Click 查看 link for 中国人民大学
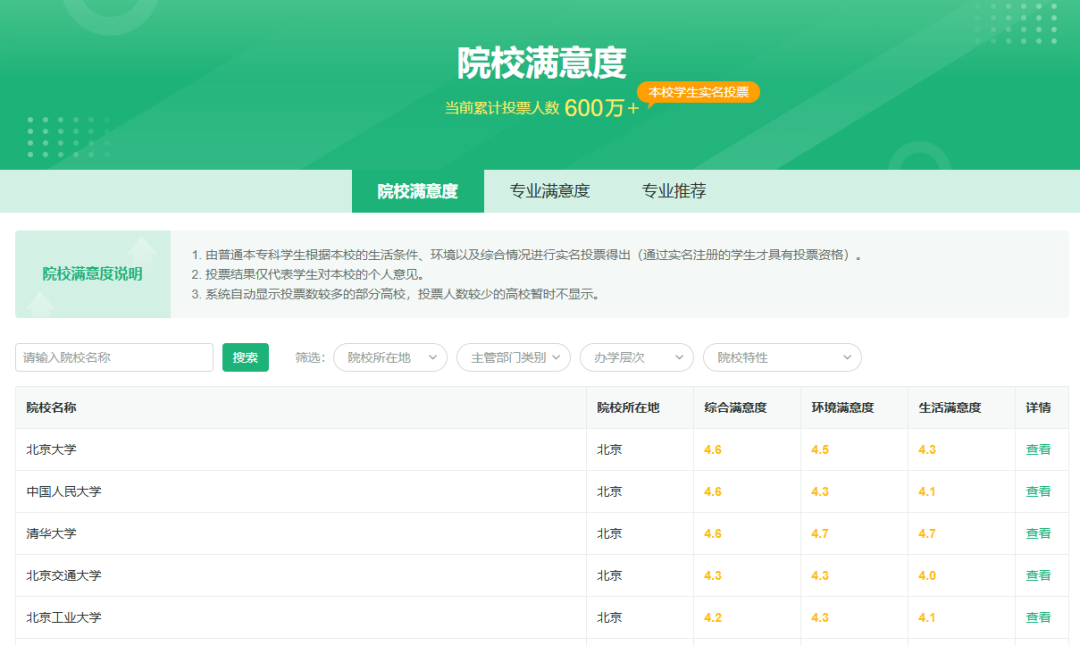Screen dimensions: 1080x646 [x=1038, y=492]
